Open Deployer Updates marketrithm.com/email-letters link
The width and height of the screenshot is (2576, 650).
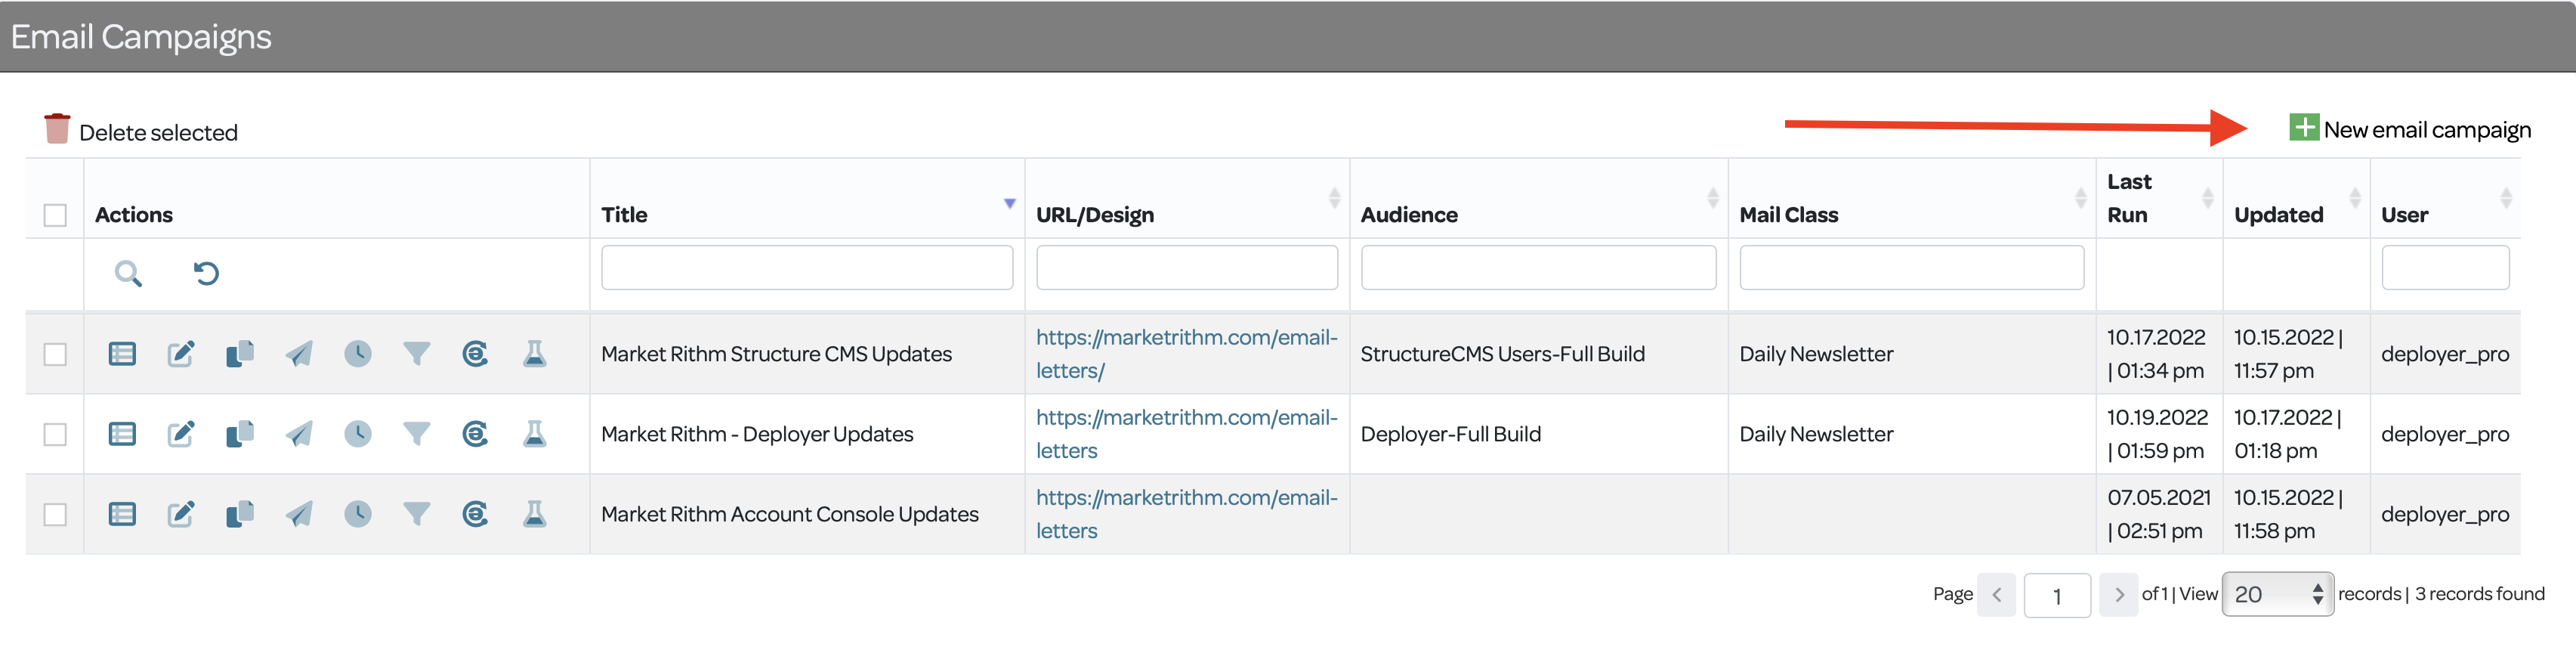pyautogui.click(x=1186, y=434)
